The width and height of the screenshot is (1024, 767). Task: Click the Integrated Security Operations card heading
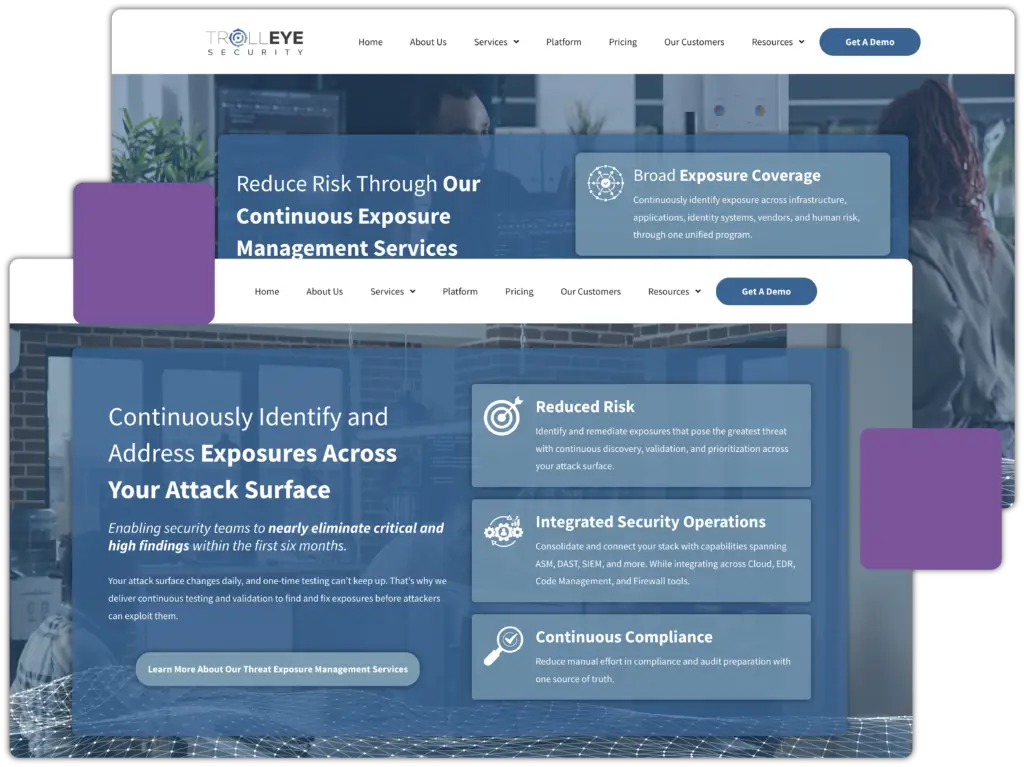click(650, 522)
